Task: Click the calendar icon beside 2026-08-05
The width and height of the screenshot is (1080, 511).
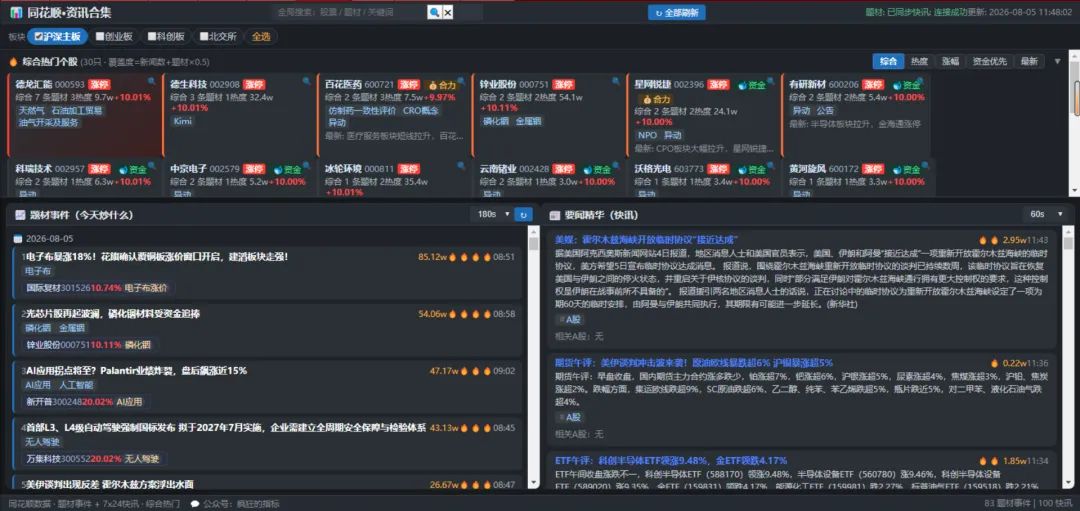Action: 18,239
